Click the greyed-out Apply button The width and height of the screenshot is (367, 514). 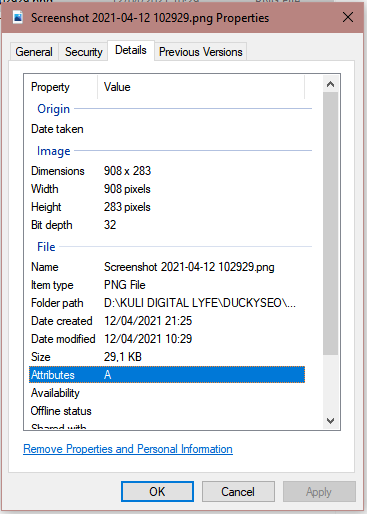pyautogui.click(x=319, y=491)
